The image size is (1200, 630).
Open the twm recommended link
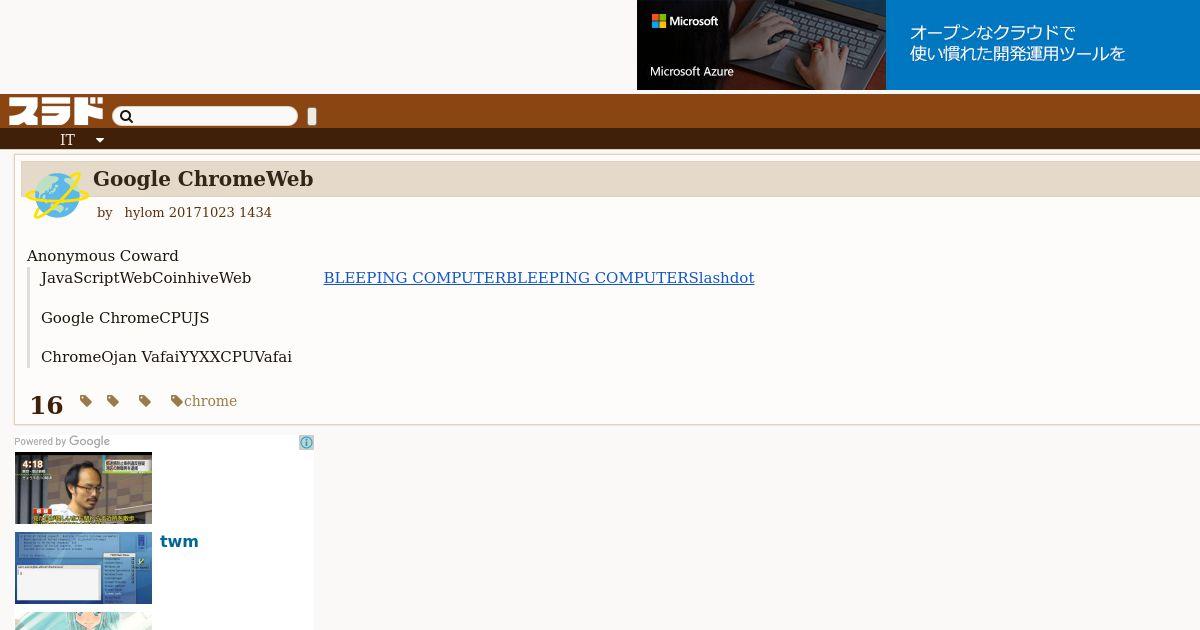pos(179,541)
